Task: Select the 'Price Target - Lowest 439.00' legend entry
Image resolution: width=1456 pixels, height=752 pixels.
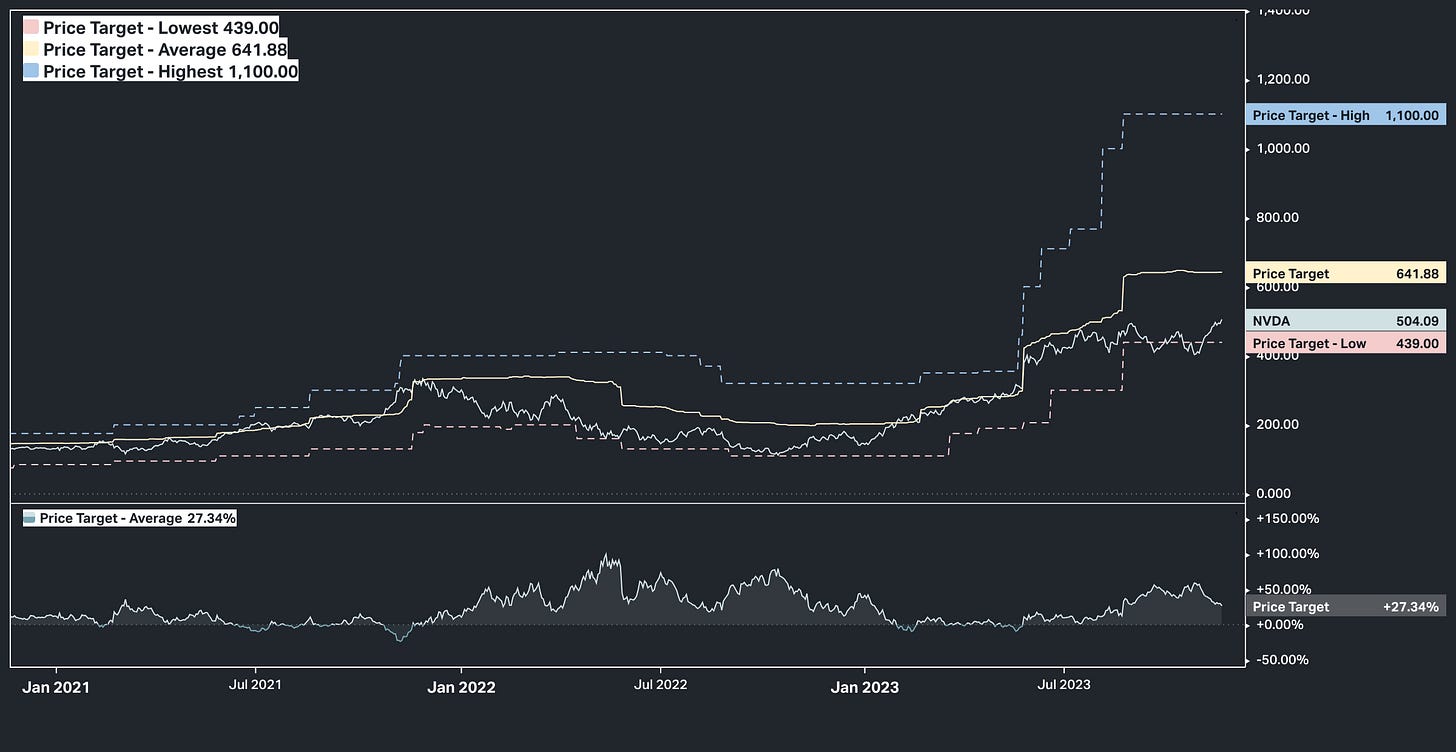Action: [x=152, y=28]
